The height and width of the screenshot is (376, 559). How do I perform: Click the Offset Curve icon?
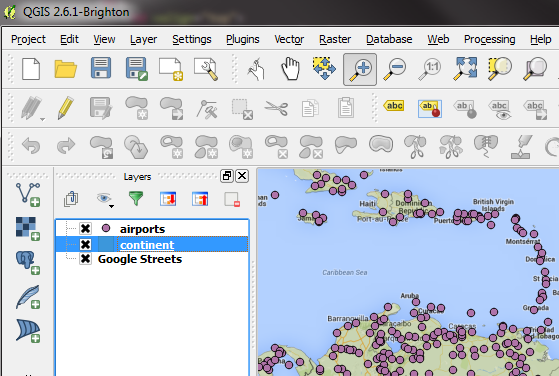coord(381,144)
